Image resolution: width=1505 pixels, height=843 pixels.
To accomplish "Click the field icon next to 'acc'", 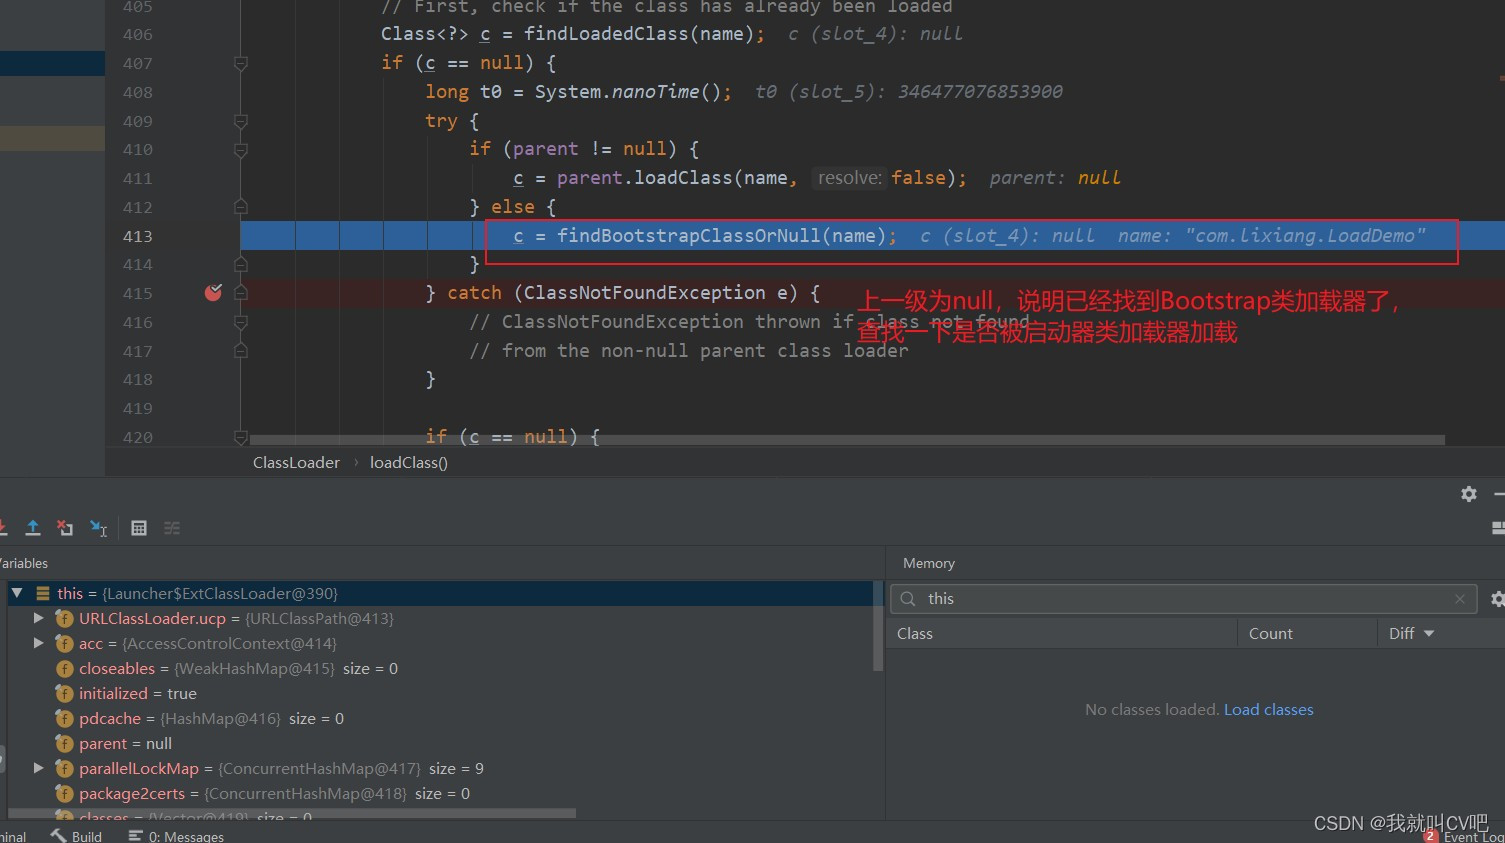I will coord(64,643).
